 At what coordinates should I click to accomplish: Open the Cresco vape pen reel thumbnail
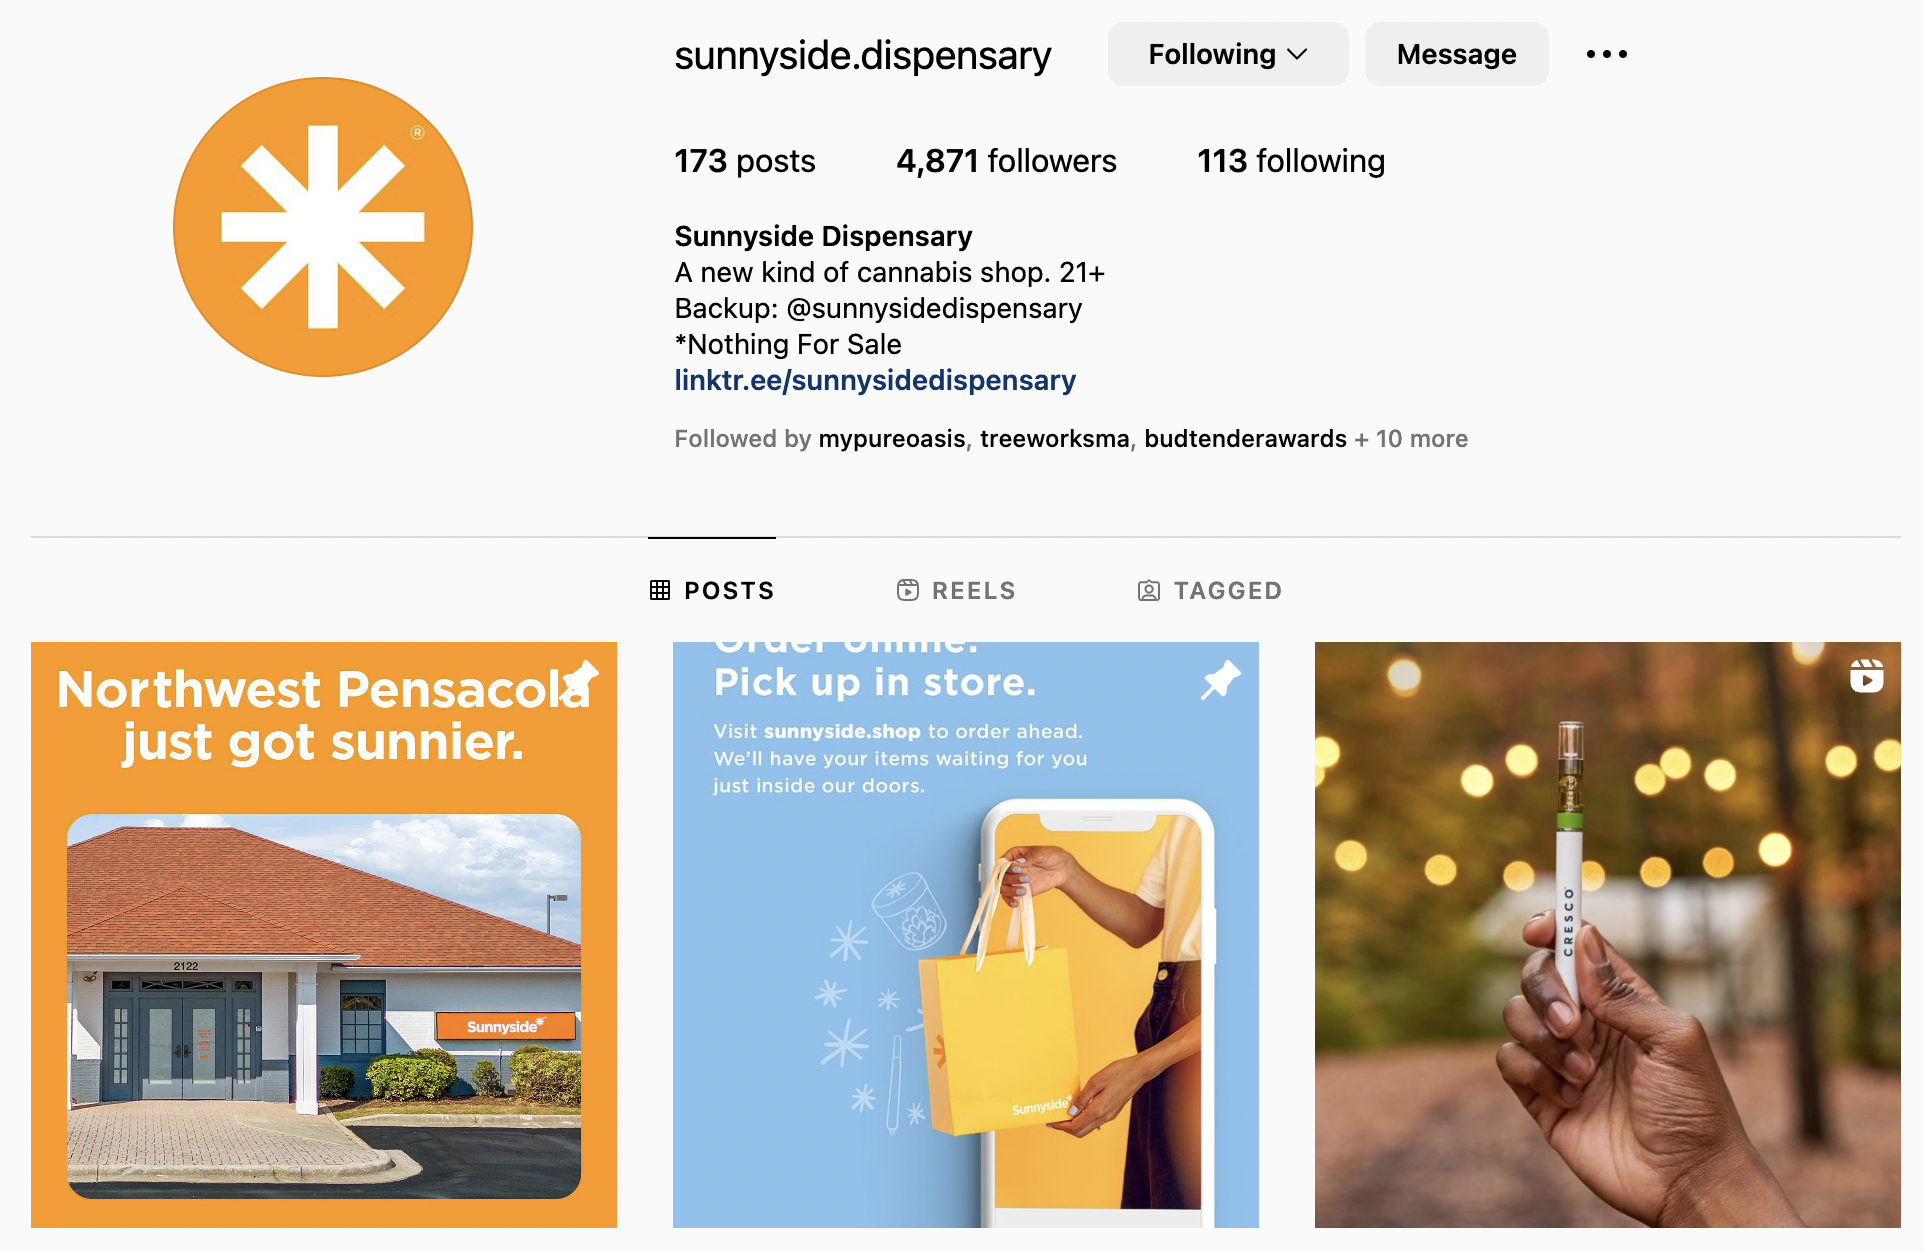point(1608,935)
